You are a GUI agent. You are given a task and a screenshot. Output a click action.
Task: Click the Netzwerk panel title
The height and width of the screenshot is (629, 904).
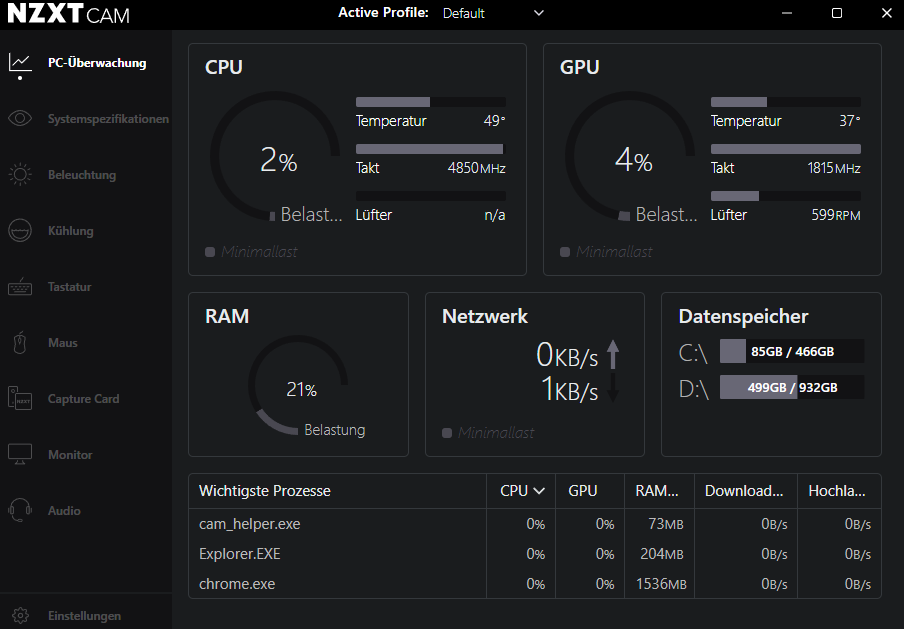point(484,316)
